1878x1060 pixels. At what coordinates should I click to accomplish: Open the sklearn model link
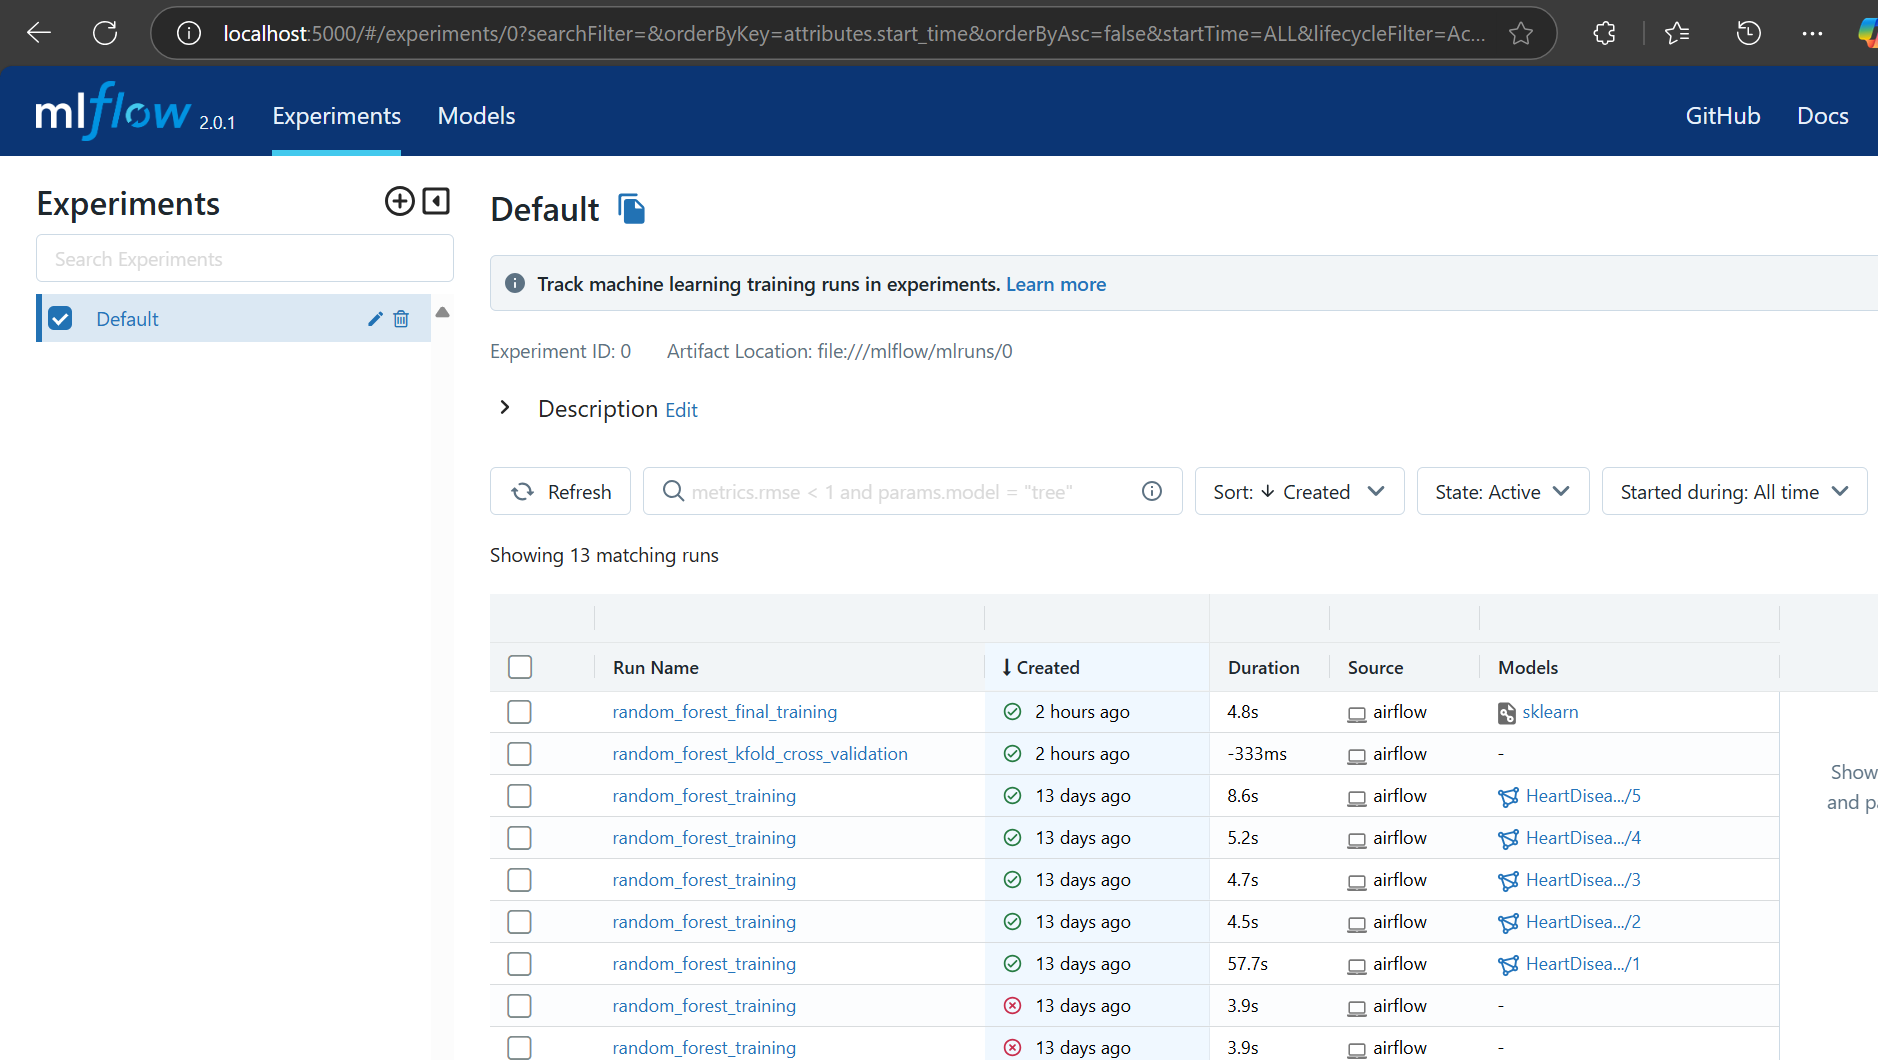pyautogui.click(x=1550, y=712)
